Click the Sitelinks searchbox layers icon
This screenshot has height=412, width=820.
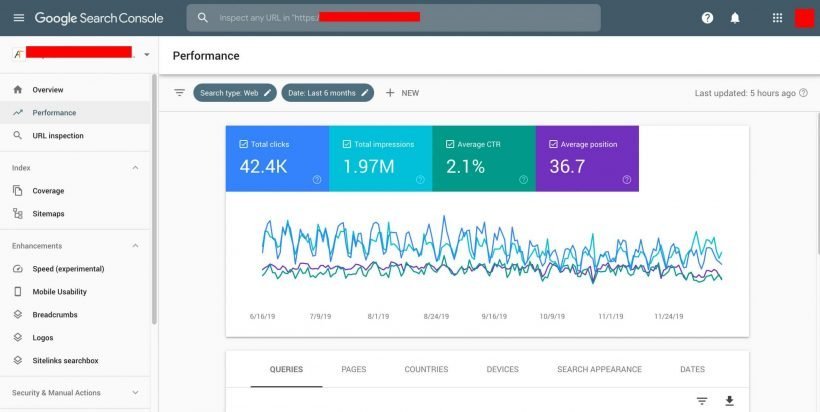pos(18,360)
